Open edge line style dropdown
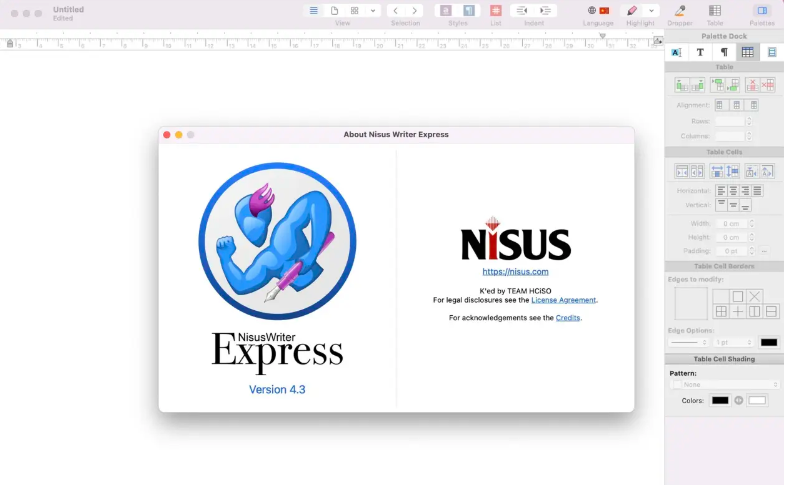The height and width of the screenshot is (485, 786). pyautogui.click(x=689, y=343)
